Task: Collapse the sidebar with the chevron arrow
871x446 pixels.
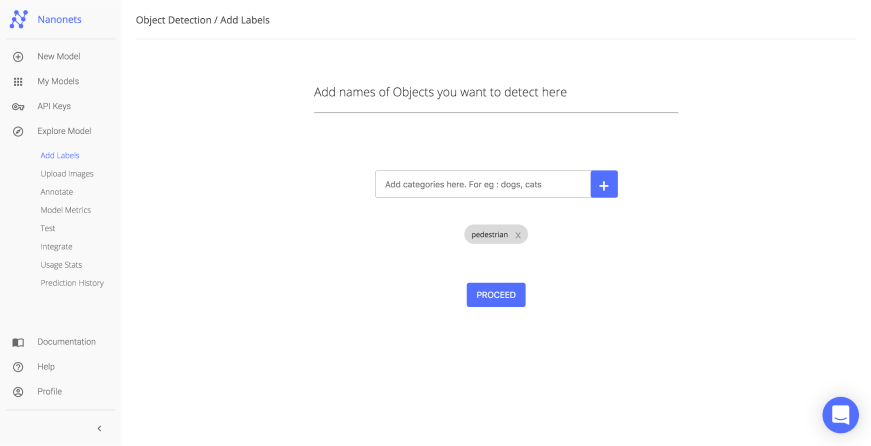Action: pyautogui.click(x=99, y=428)
